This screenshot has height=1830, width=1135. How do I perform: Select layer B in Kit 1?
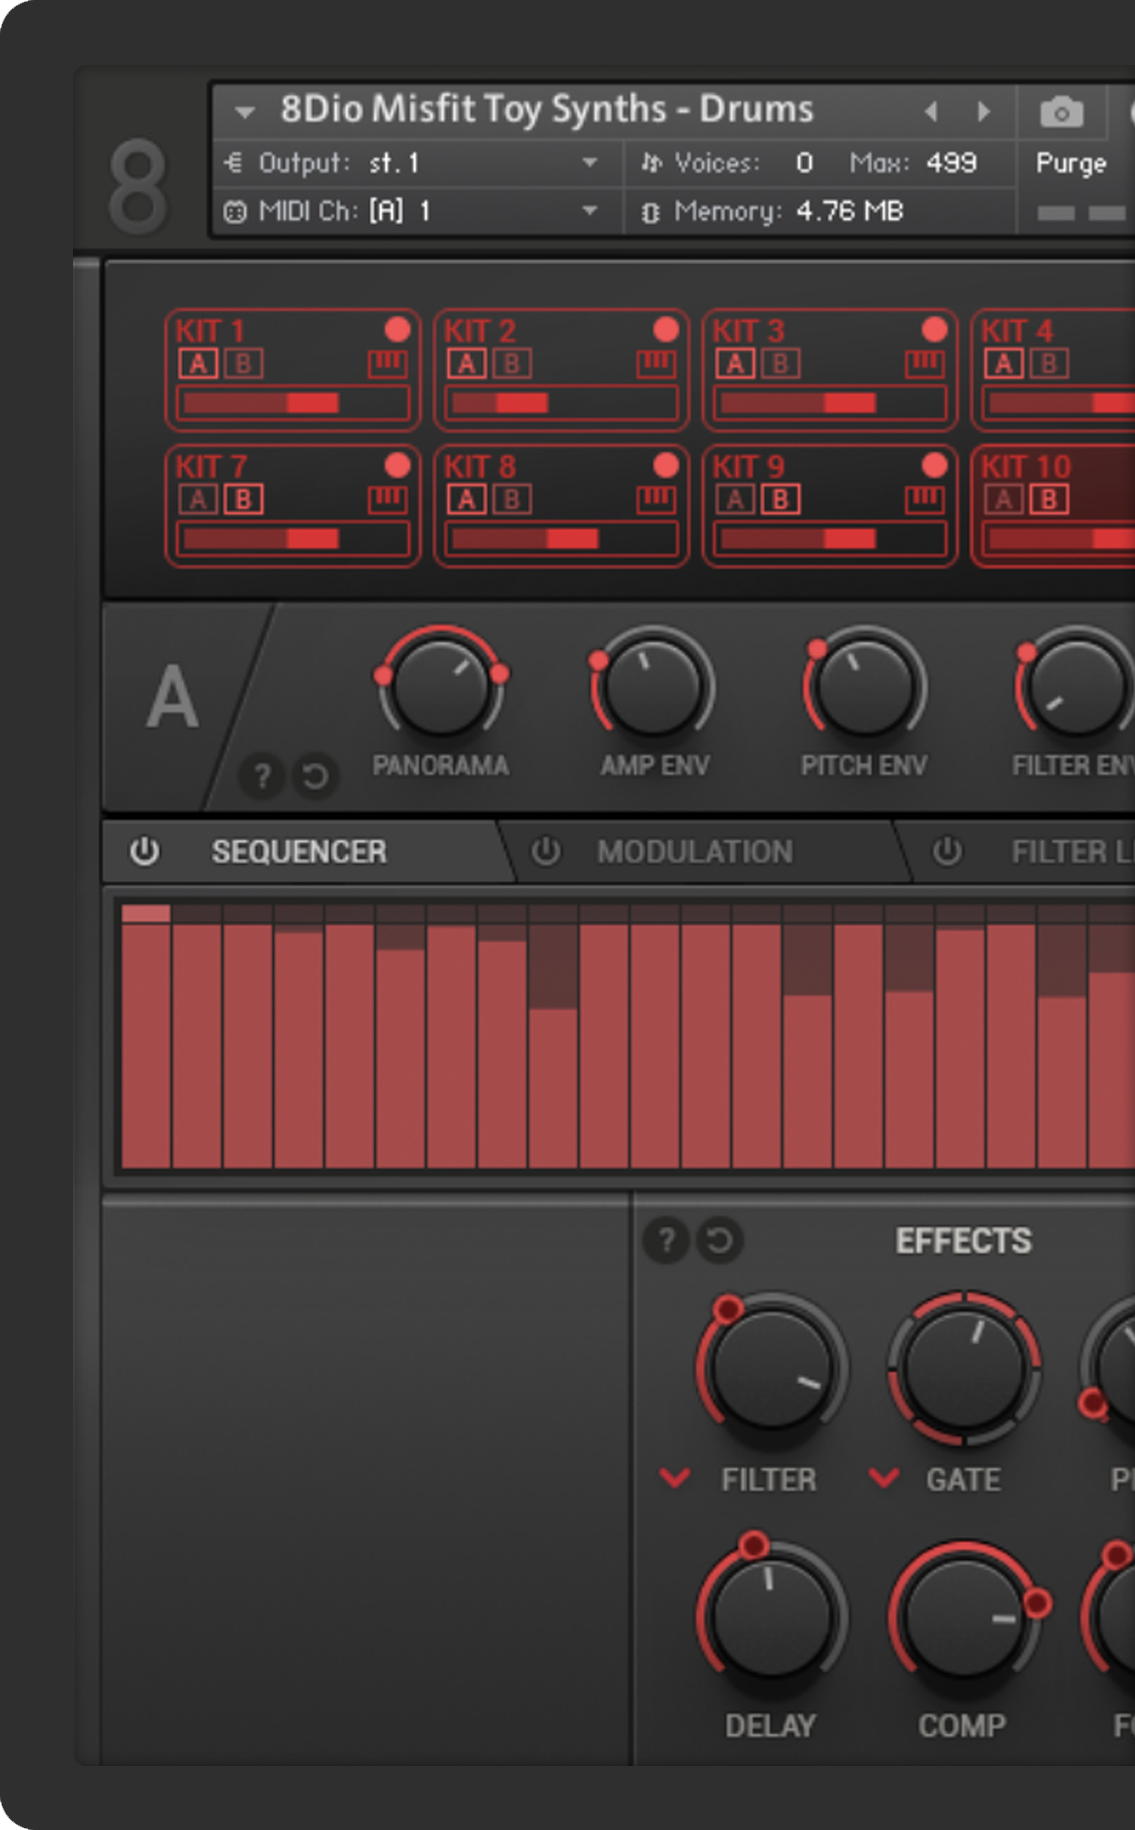(243, 363)
